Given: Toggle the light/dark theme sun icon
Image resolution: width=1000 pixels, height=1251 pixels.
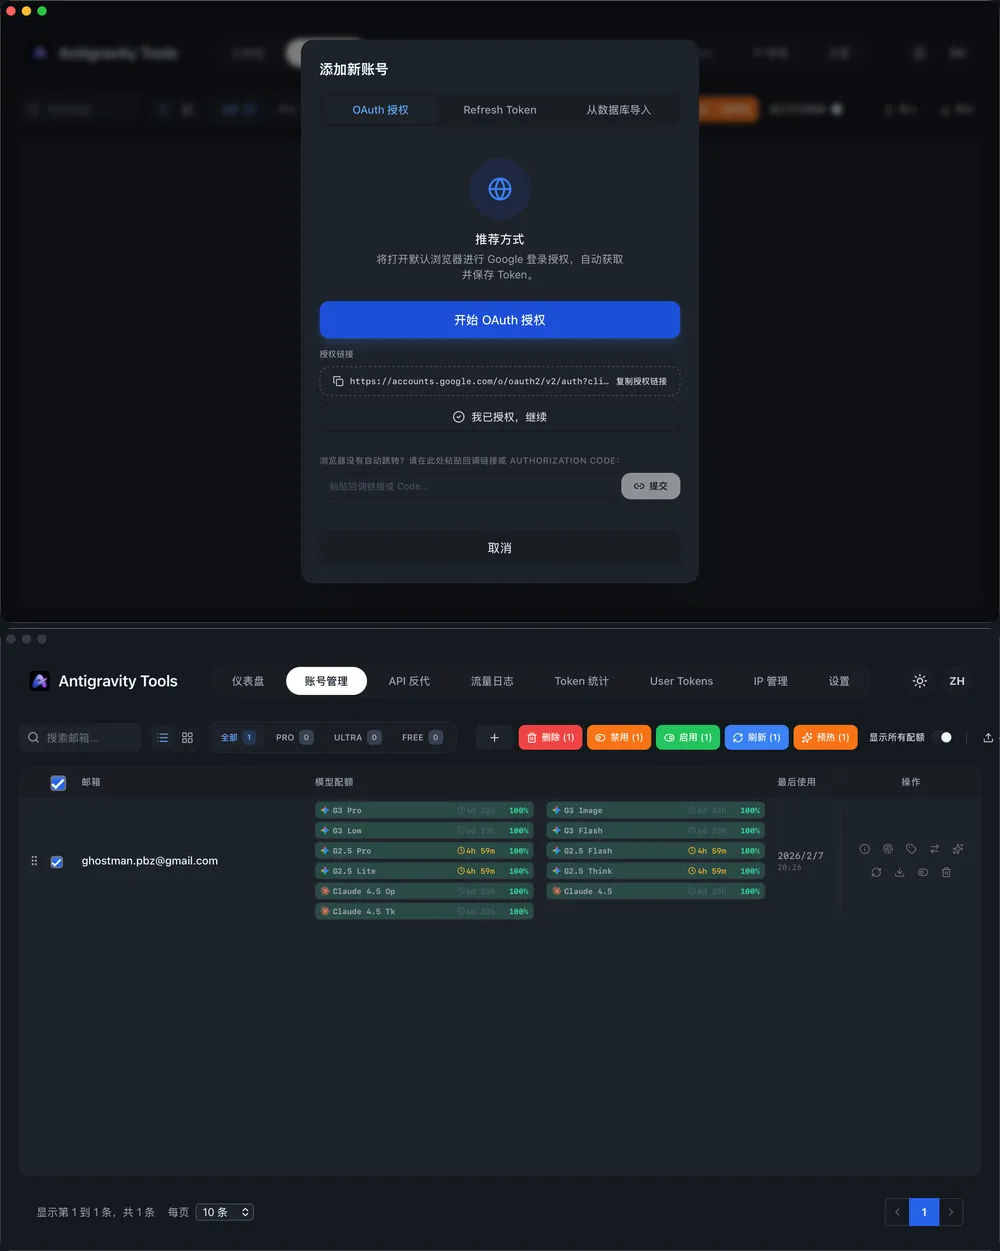Looking at the screenshot, I should pos(920,681).
